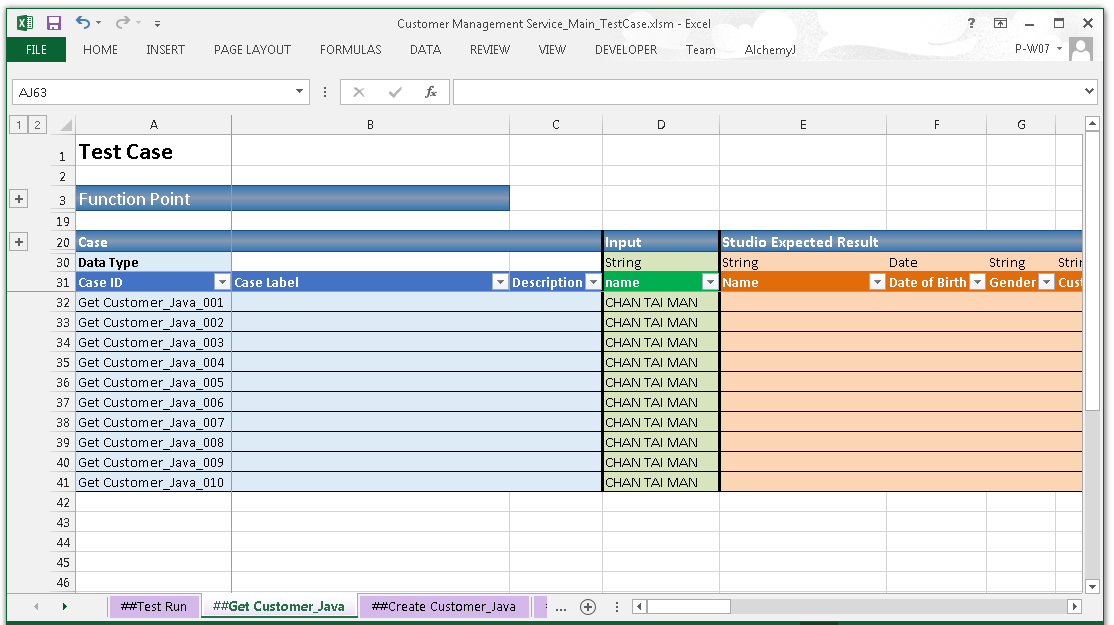The image size is (1114, 625).
Task: Expand the grouped rows at Function Point
Action: tap(18, 199)
